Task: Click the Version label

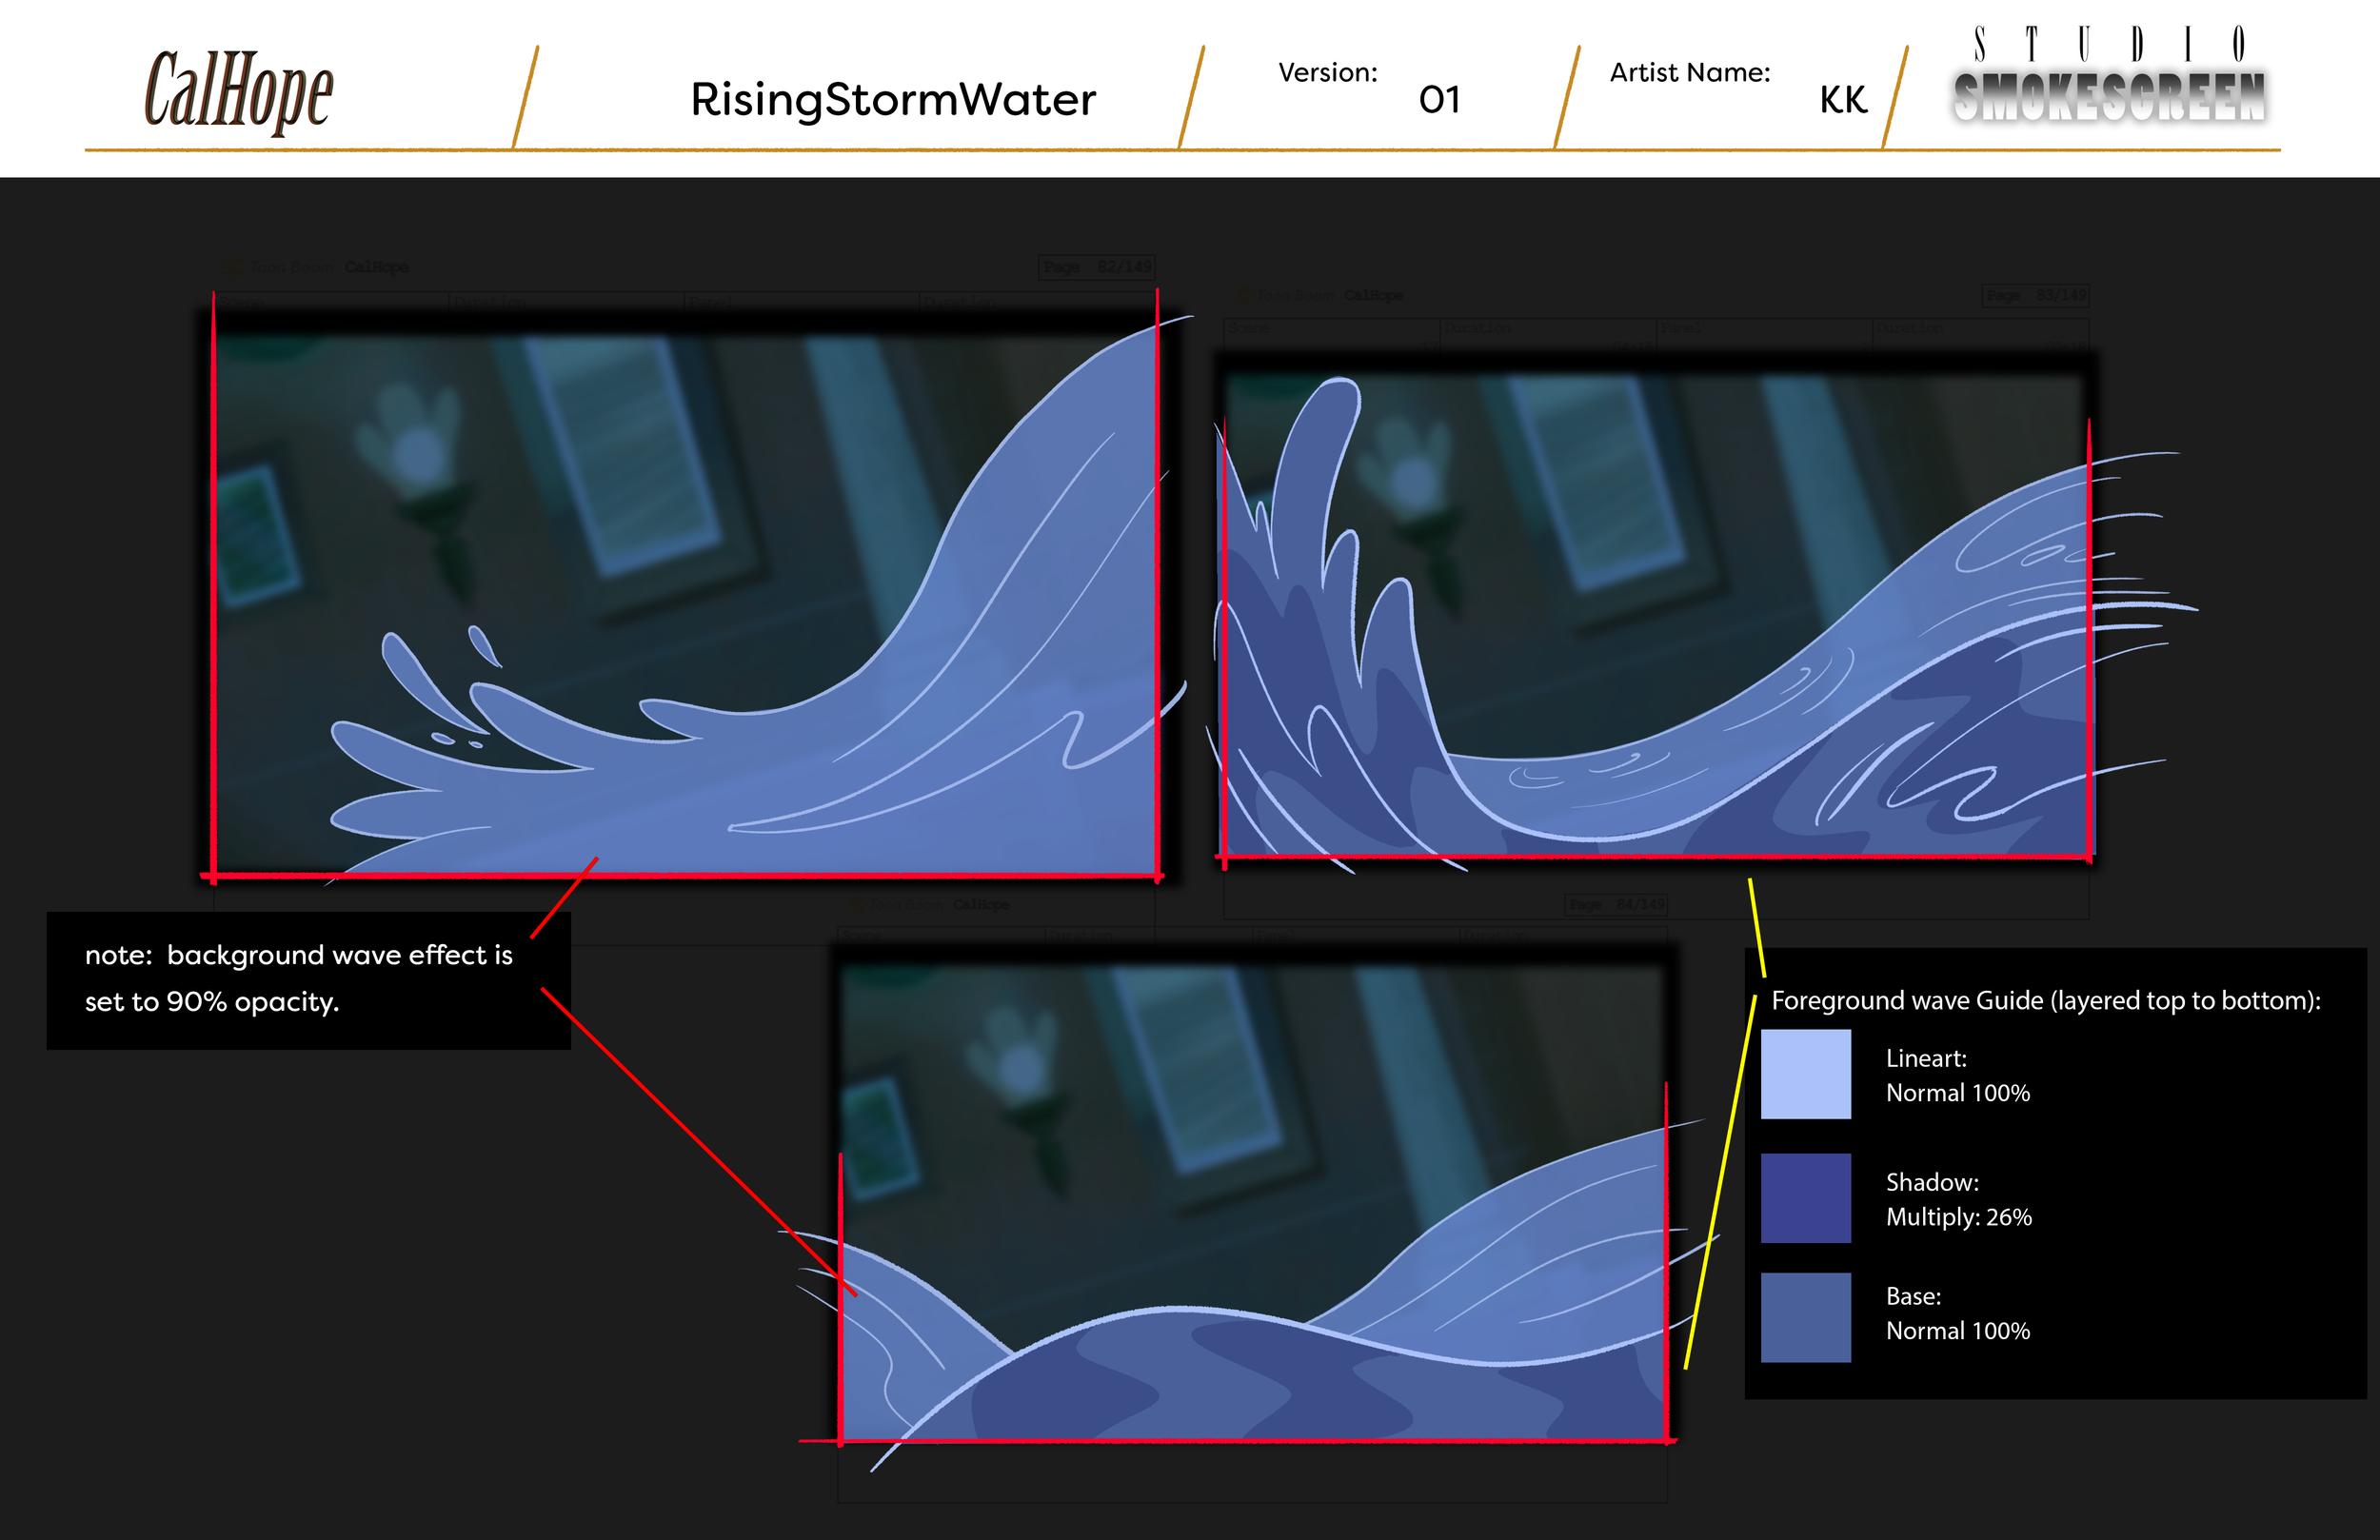Action: point(1327,73)
